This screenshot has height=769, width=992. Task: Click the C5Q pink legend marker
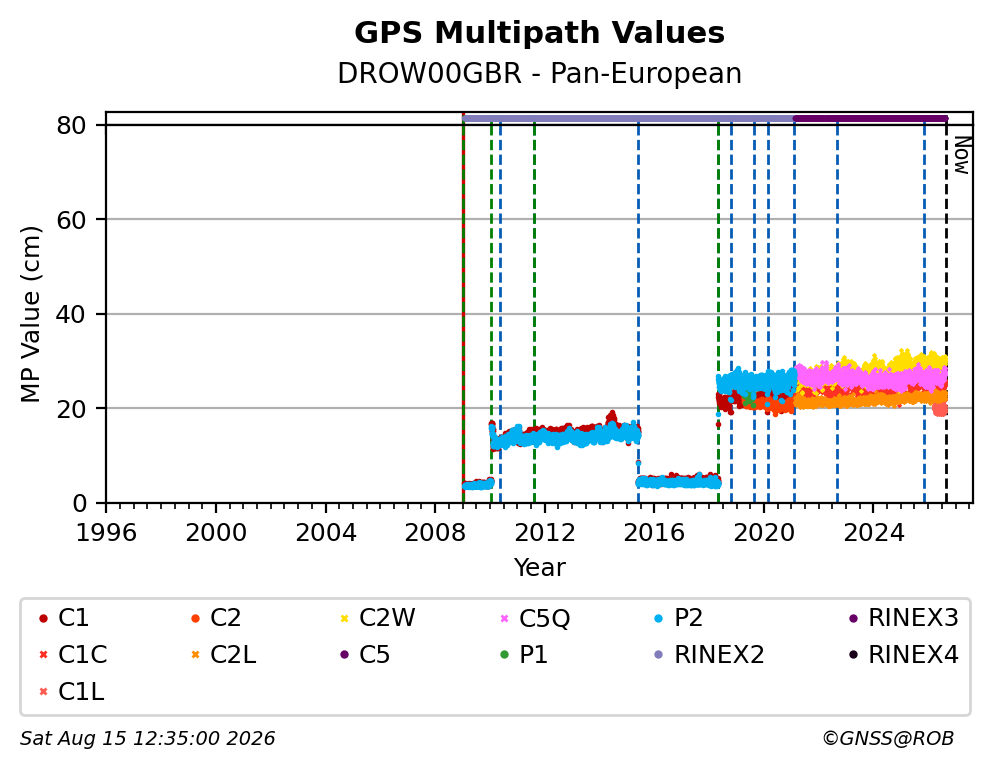504,618
